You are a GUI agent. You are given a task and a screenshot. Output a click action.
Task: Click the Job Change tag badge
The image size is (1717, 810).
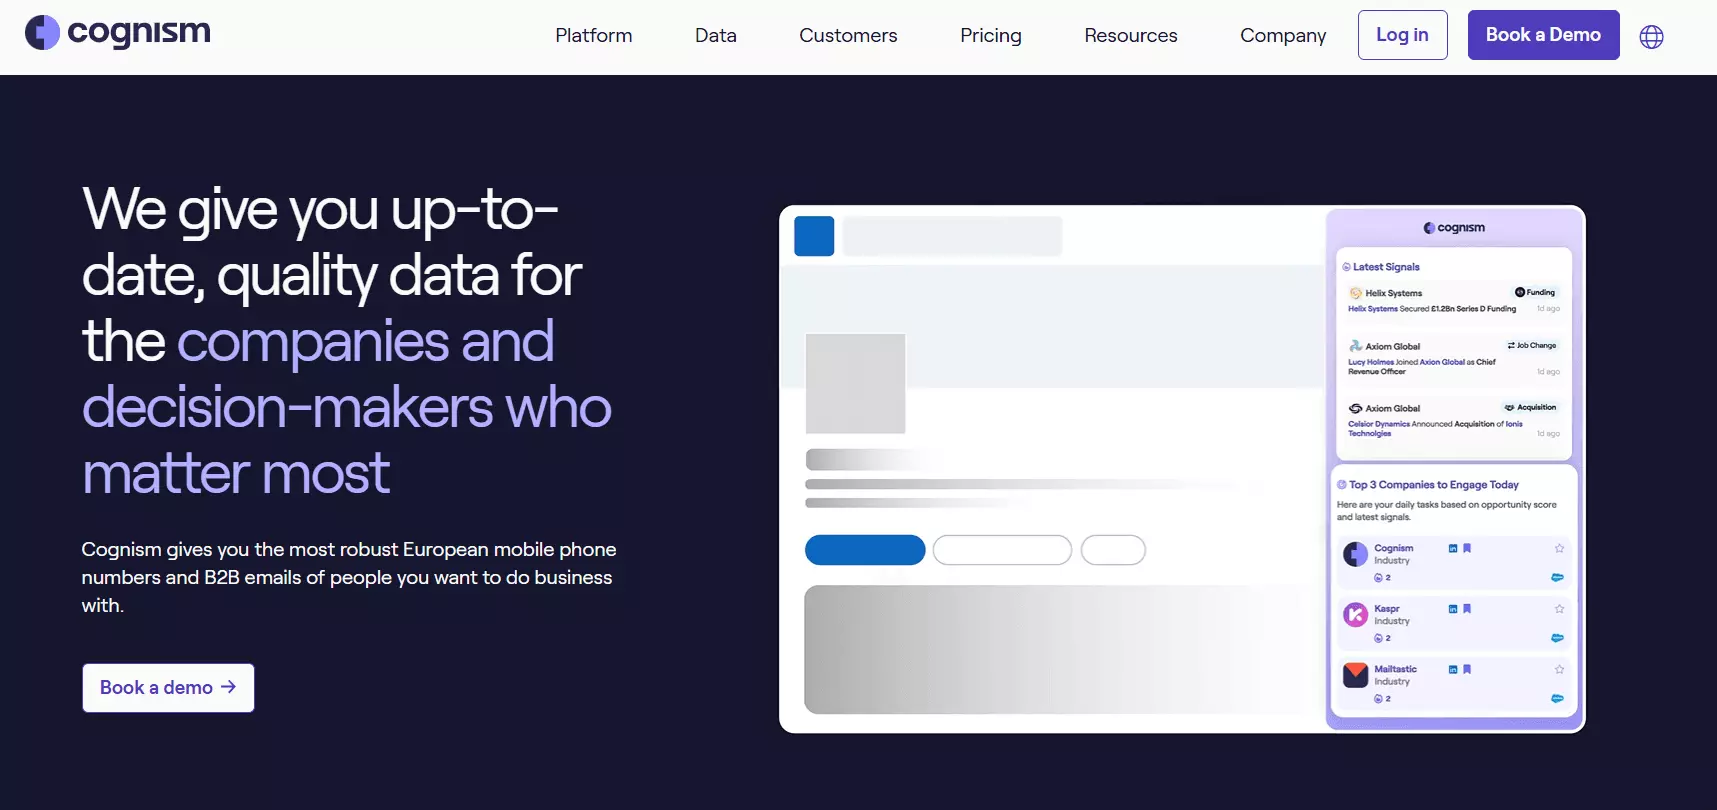point(1532,345)
